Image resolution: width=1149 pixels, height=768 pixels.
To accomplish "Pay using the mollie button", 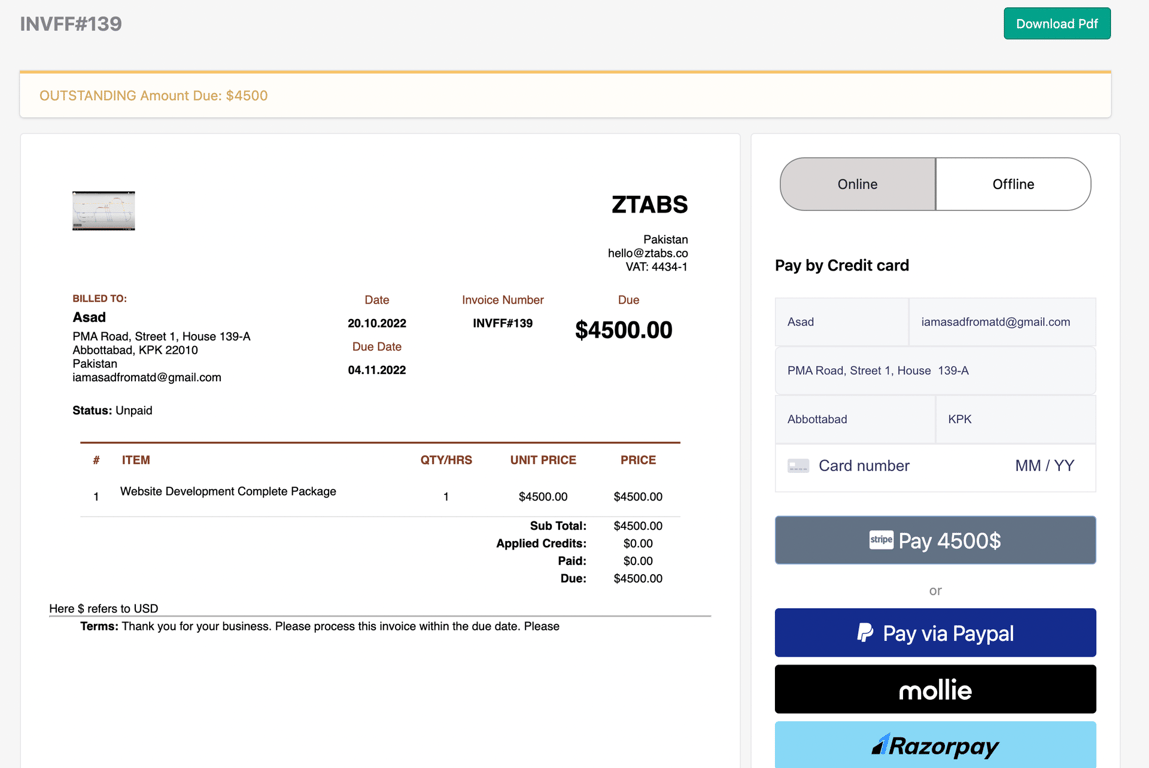I will pos(935,690).
